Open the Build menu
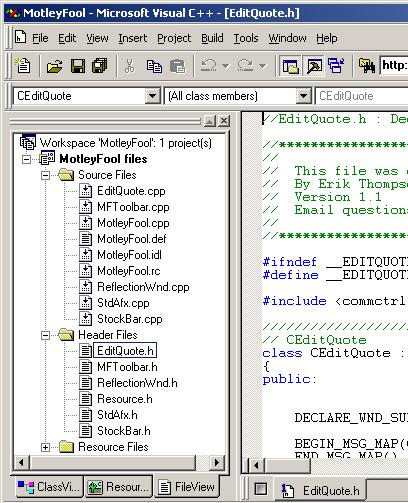 tap(212, 38)
